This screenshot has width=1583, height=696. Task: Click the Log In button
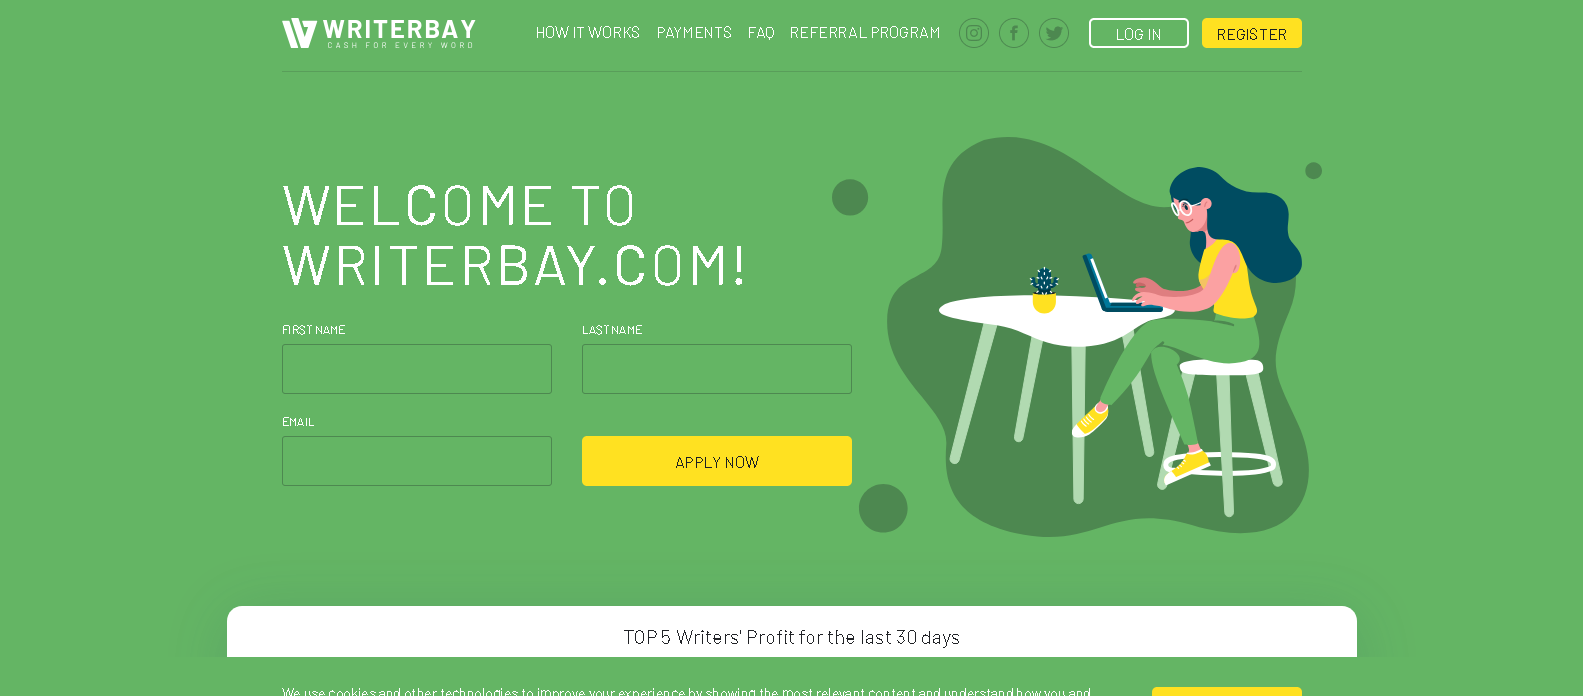coord(1139,33)
